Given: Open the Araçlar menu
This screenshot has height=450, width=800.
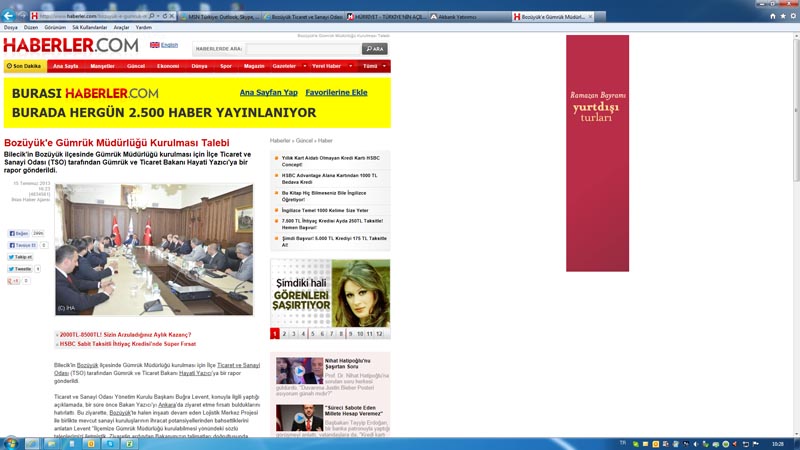Looking at the screenshot, I should point(121,28).
